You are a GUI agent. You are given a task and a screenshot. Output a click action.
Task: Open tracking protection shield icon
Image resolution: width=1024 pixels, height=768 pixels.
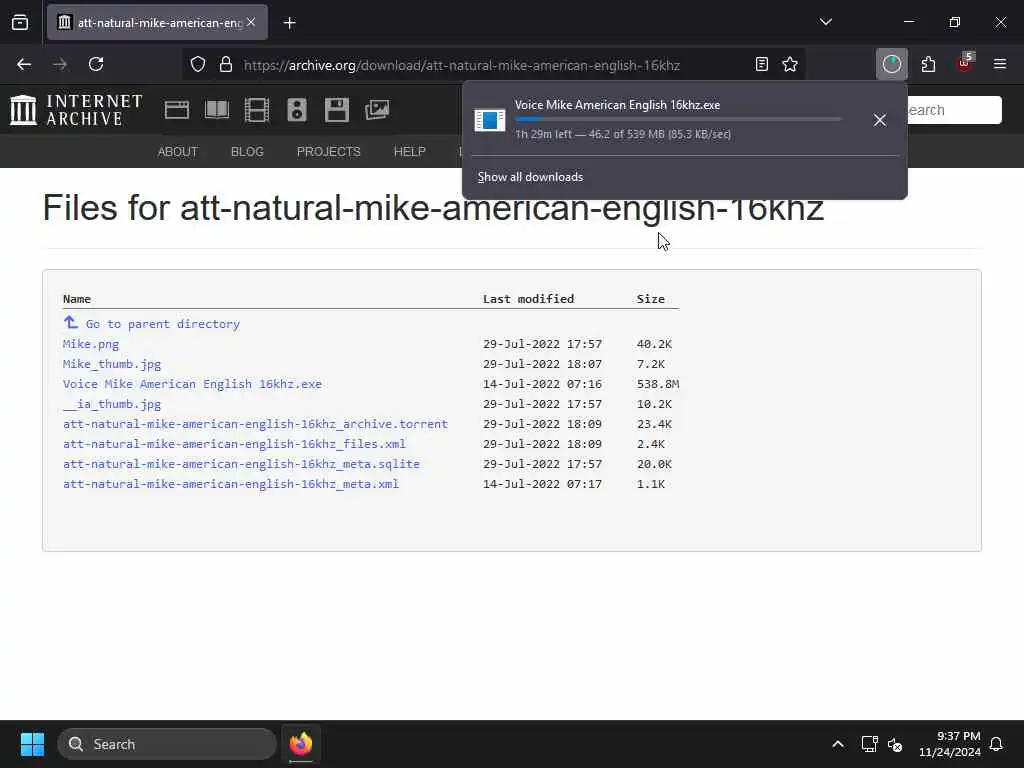tap(198, 64)
